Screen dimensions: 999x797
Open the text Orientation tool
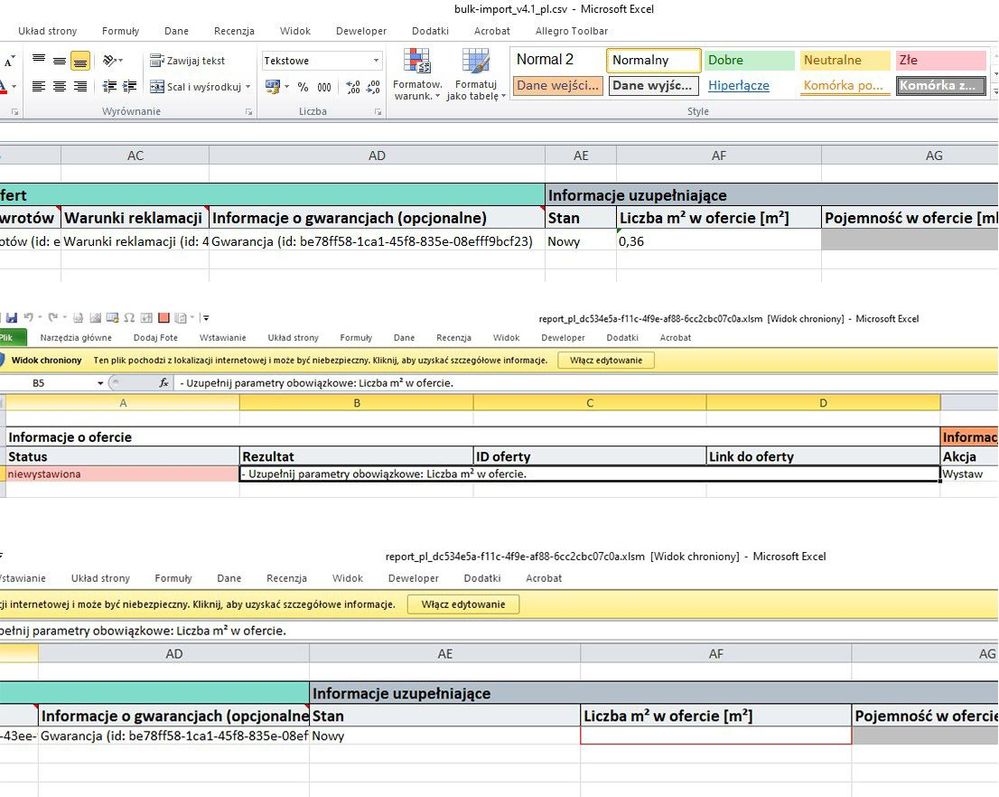click(112, 61)
